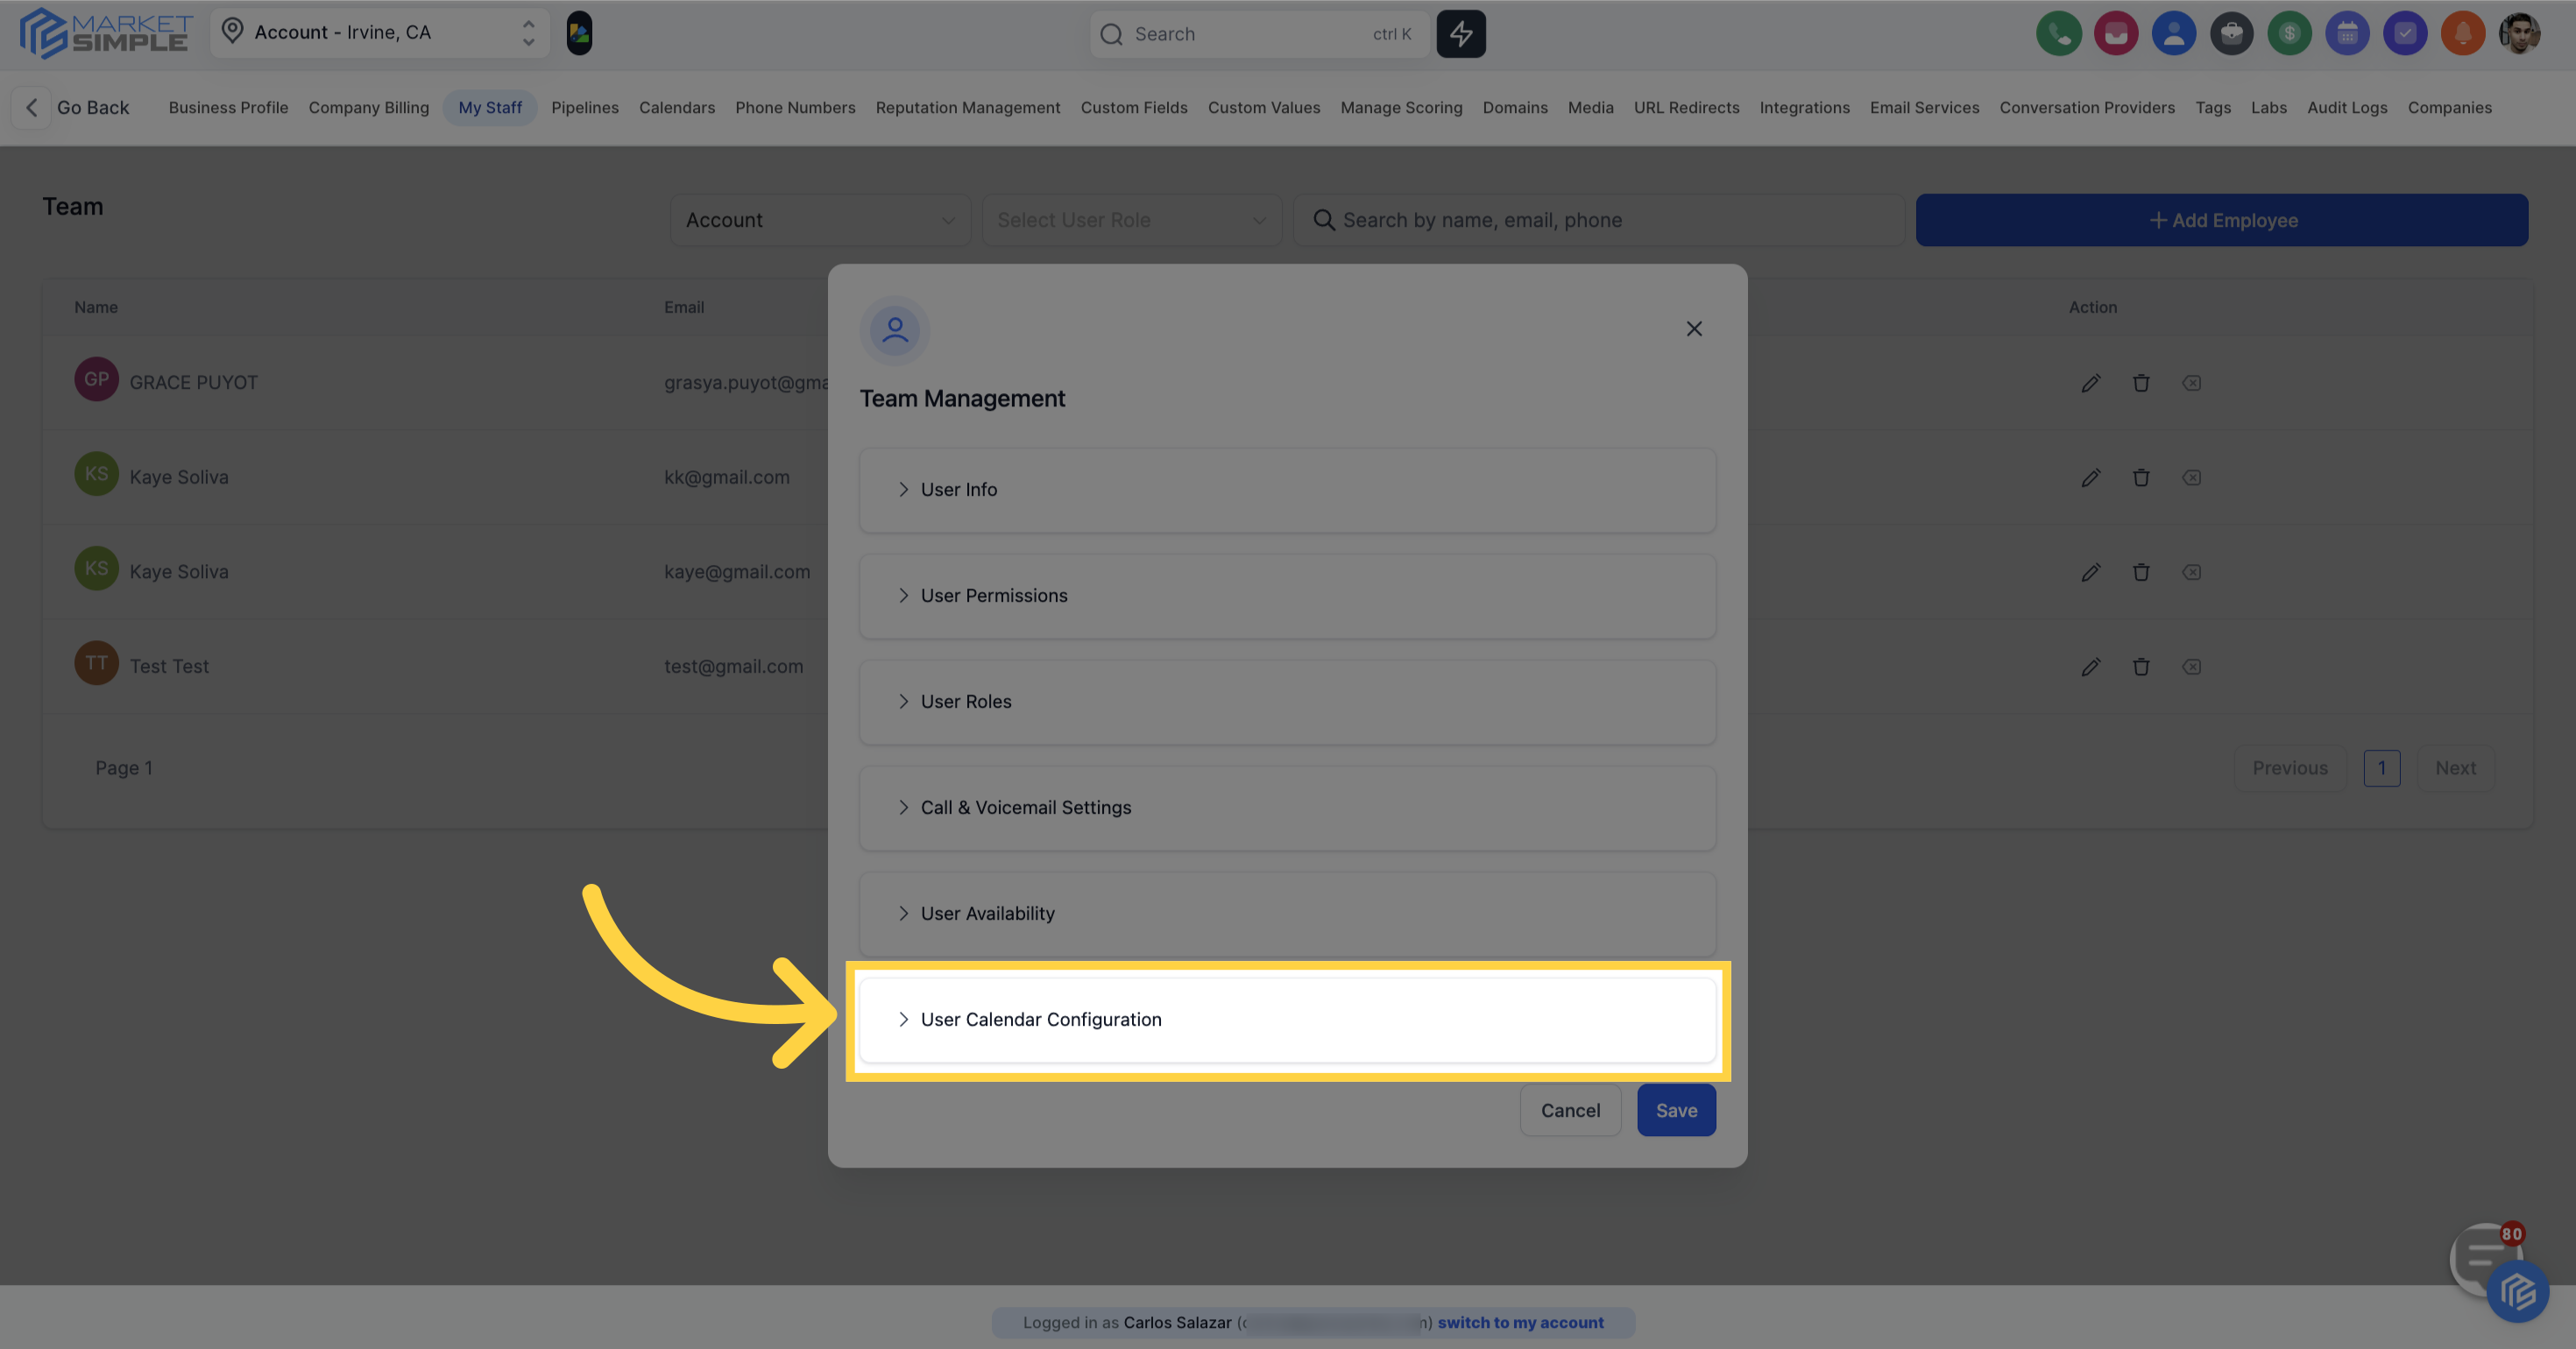Open the contacts icon in the header
The width and height of the screenshot is (2576, 1349).
pos(2174,33)
